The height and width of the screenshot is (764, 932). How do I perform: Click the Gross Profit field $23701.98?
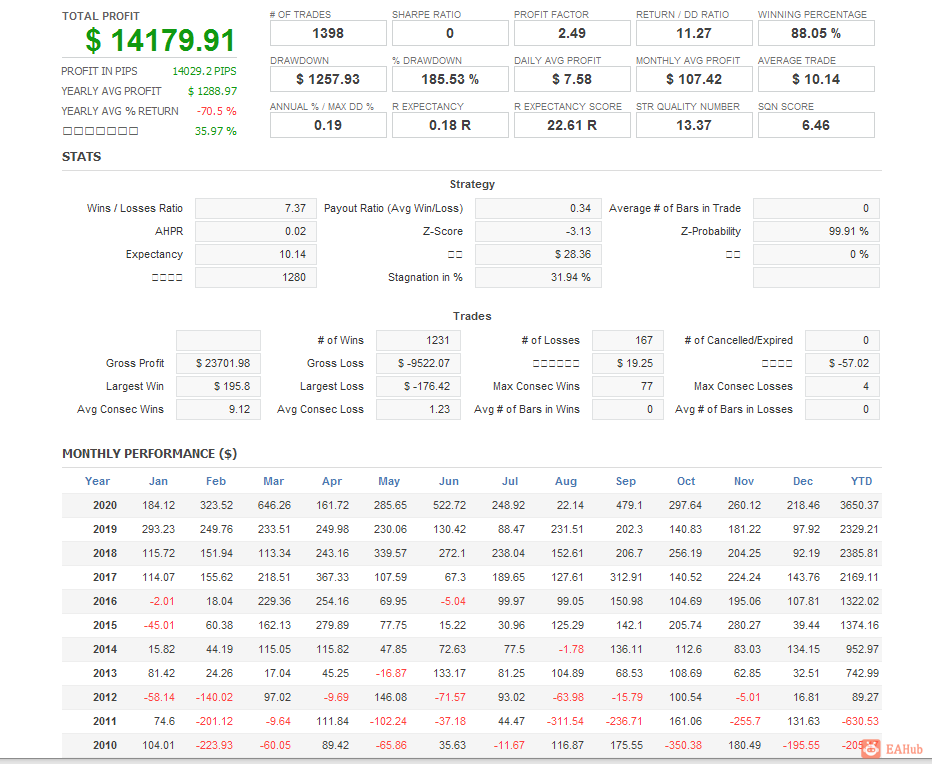(x=218, y=363)
